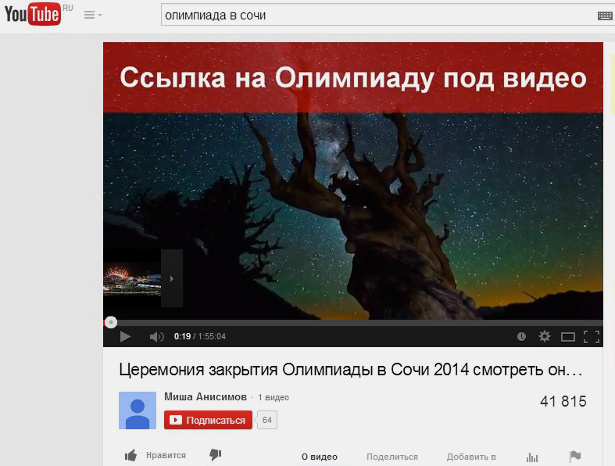615x466 pixels.
Task: Play the video
Action: click(125, 337)
